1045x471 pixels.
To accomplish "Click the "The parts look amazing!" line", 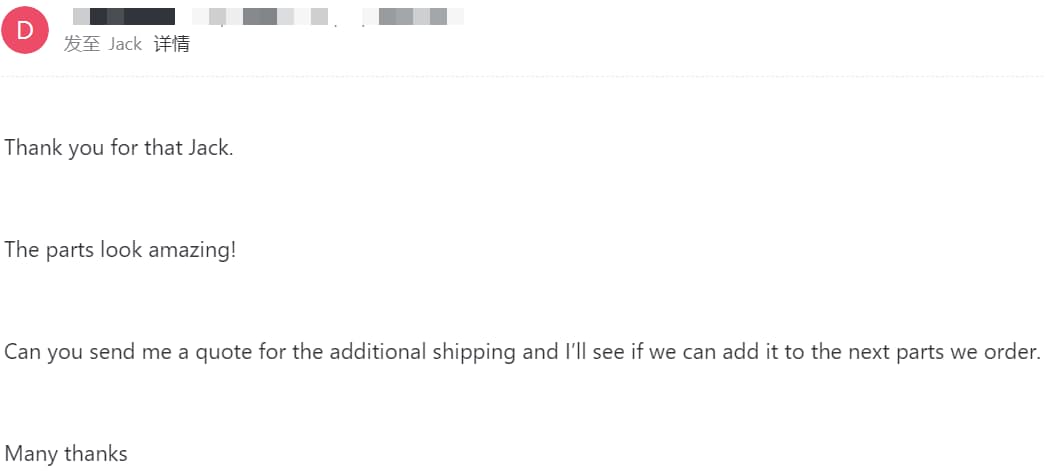I will (120, 249).
